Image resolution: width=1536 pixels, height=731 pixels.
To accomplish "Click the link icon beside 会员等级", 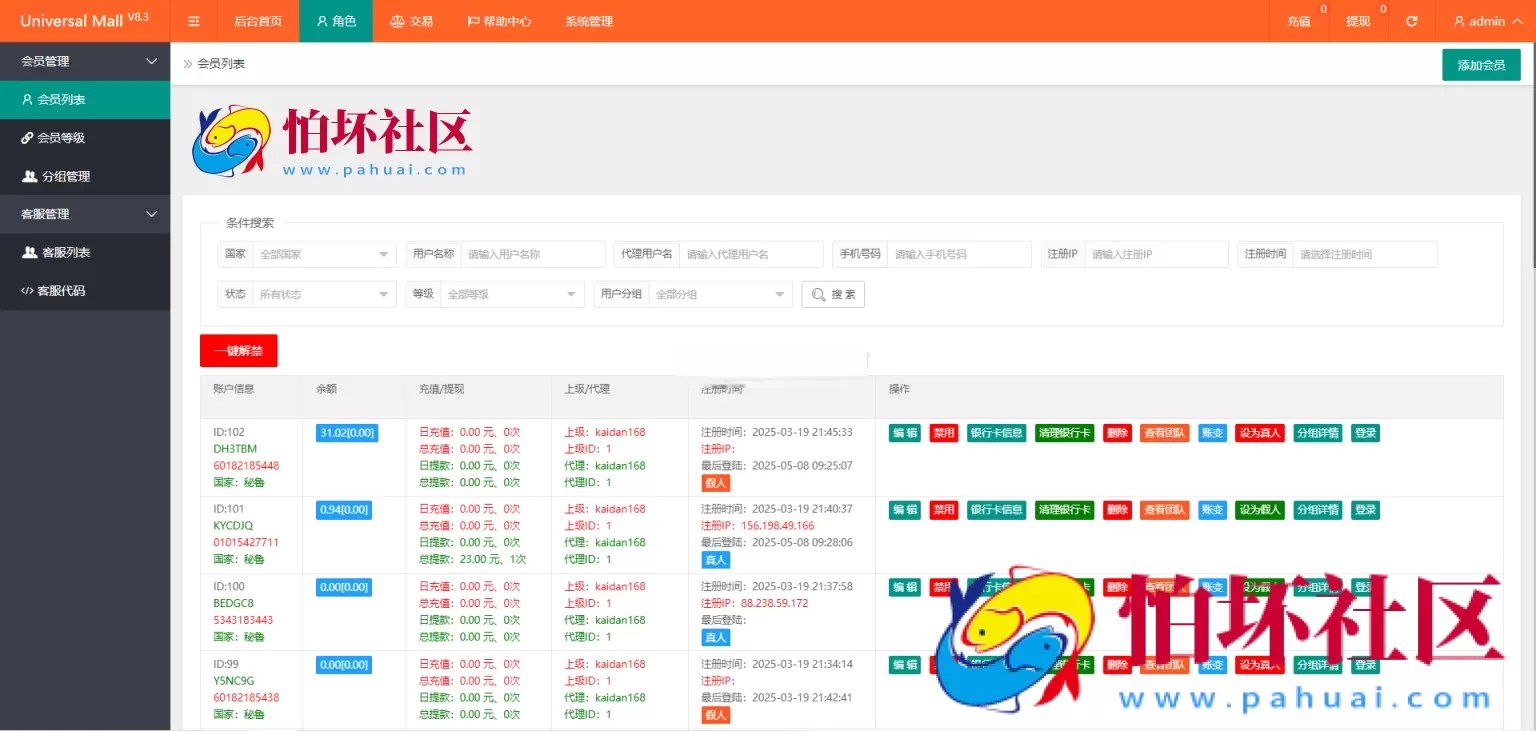I will pyautogui.click(x=26, y=137).
